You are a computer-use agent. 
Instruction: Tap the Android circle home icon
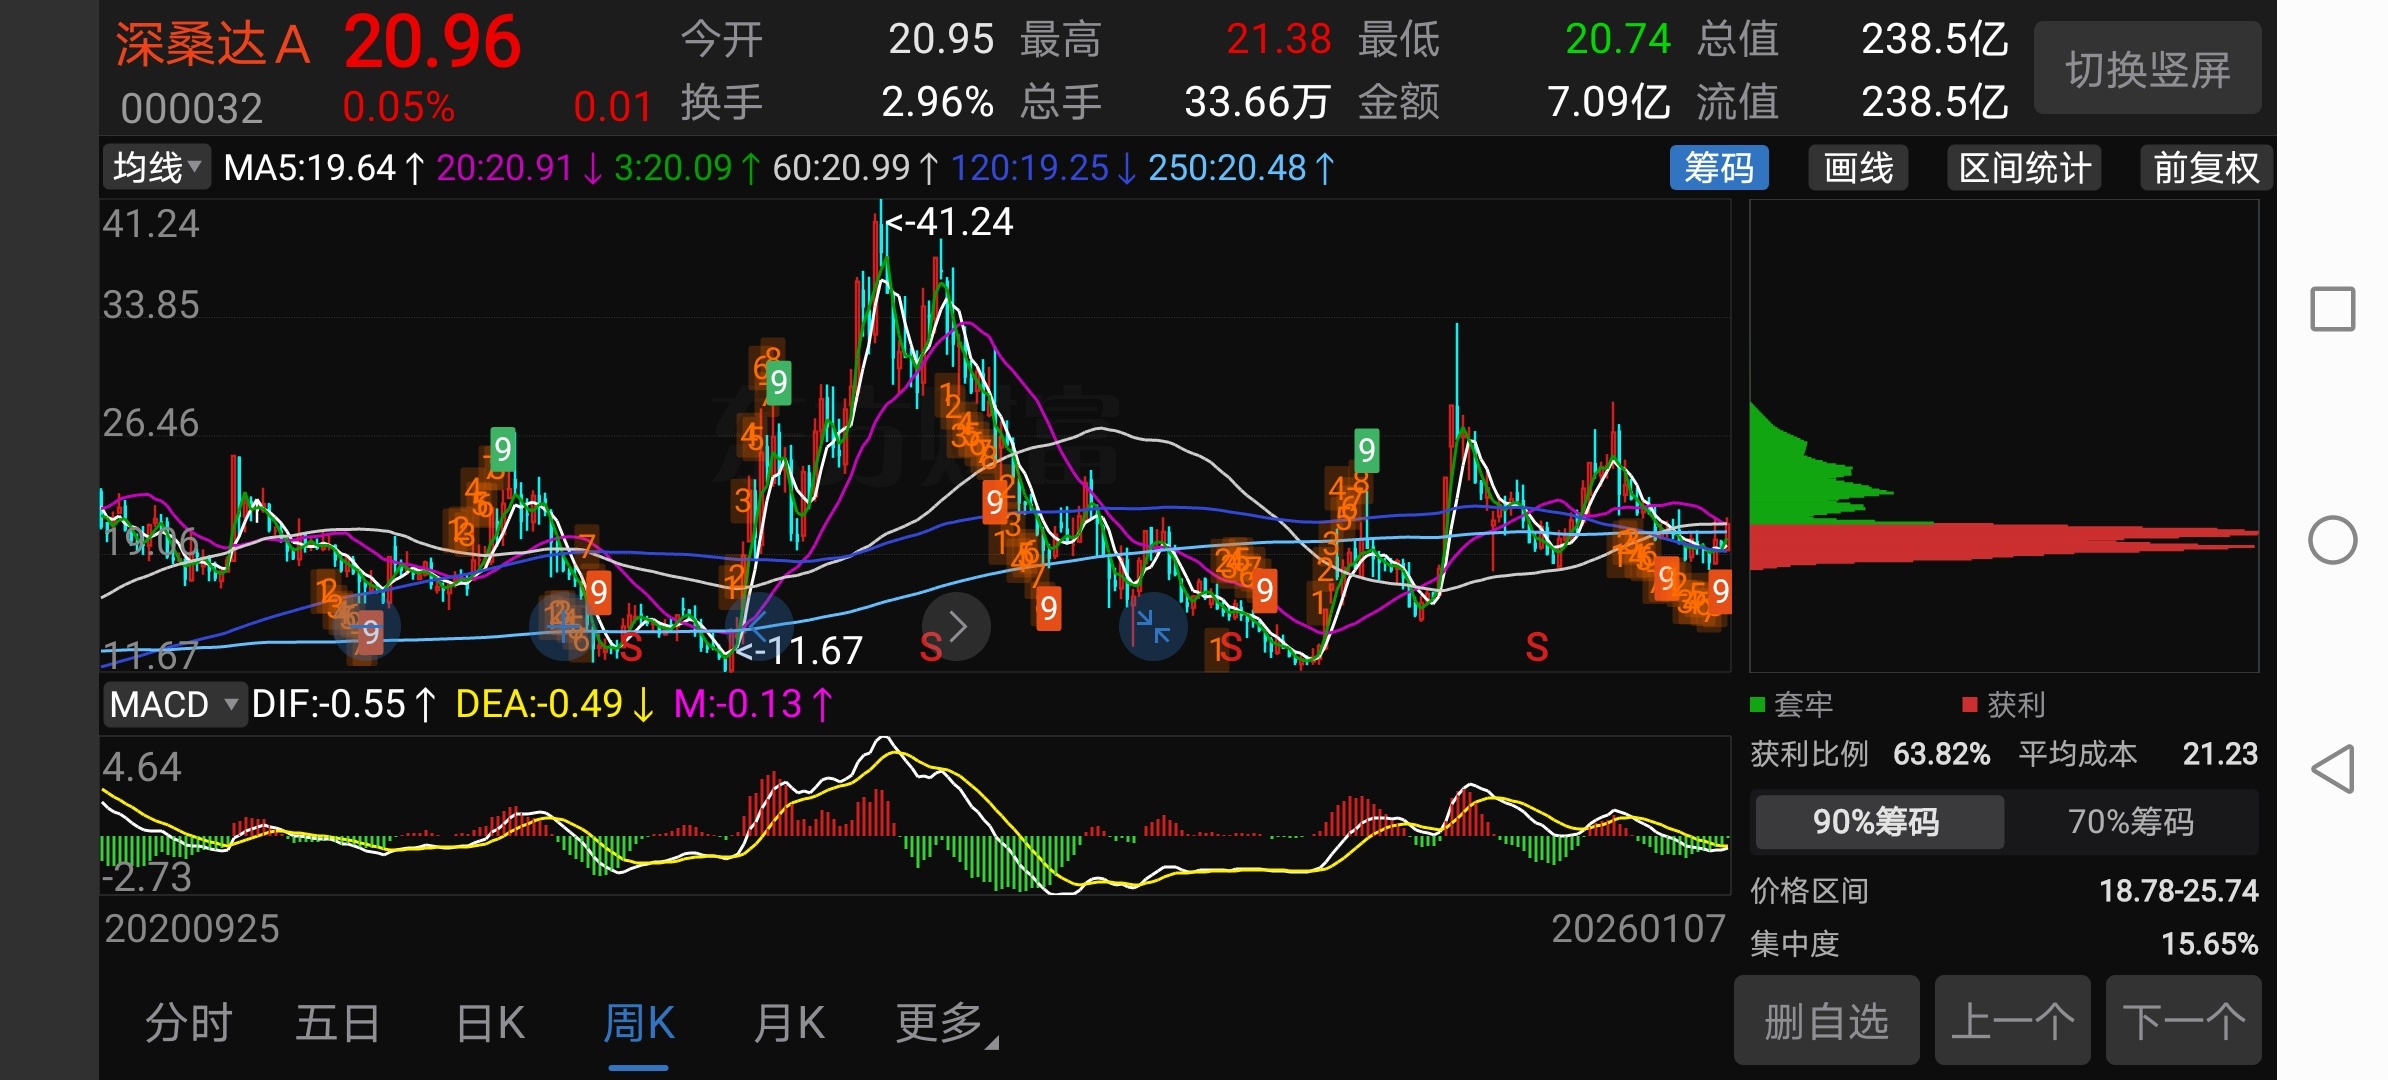2332,540
